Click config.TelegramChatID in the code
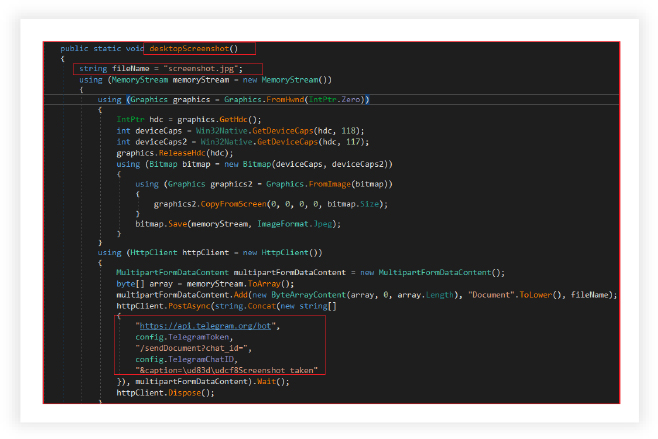 [x=185, y=359]
